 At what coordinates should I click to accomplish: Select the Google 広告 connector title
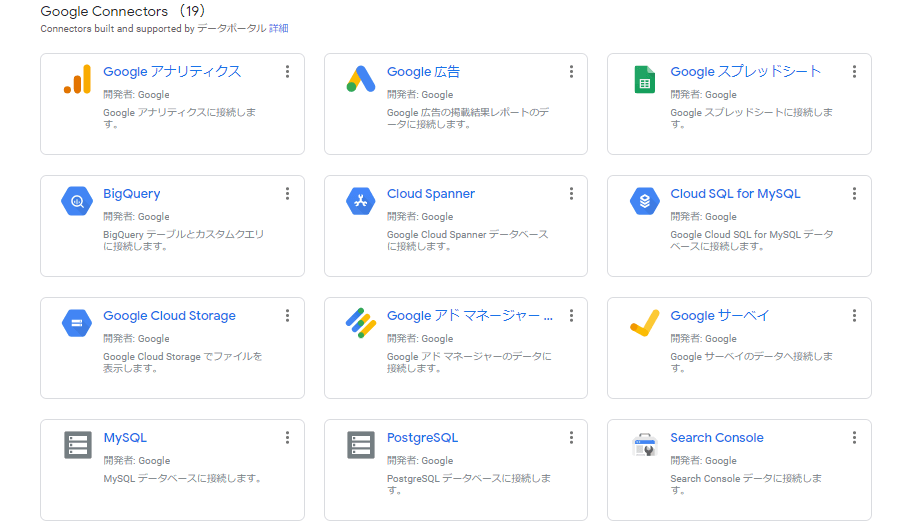point(424,71)
